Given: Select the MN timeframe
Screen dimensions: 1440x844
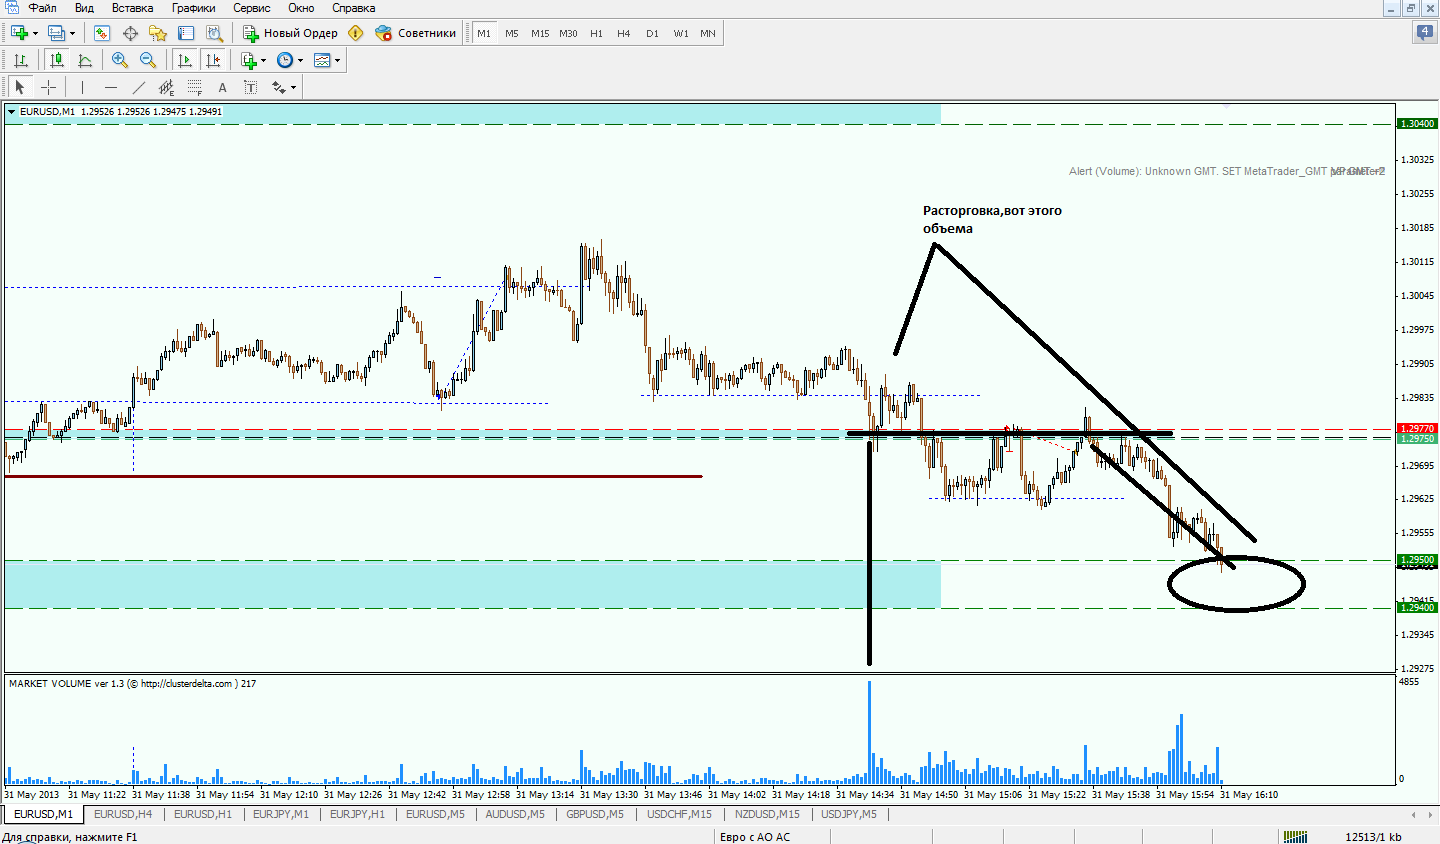Looking at the screenshot, I should click(x=708, y=33).
